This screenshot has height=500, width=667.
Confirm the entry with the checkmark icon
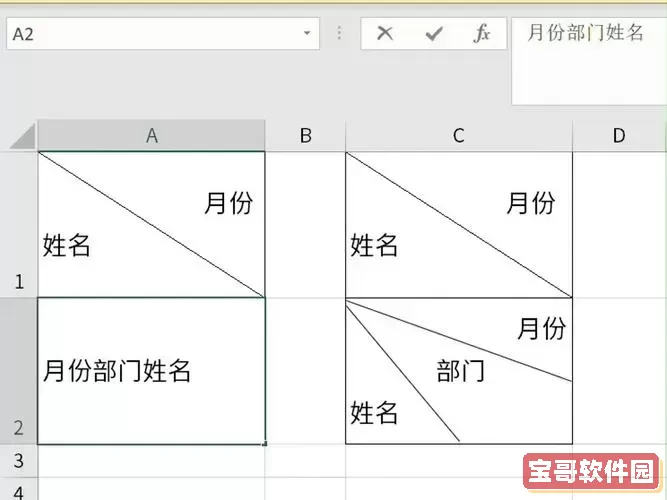[434, 34]
